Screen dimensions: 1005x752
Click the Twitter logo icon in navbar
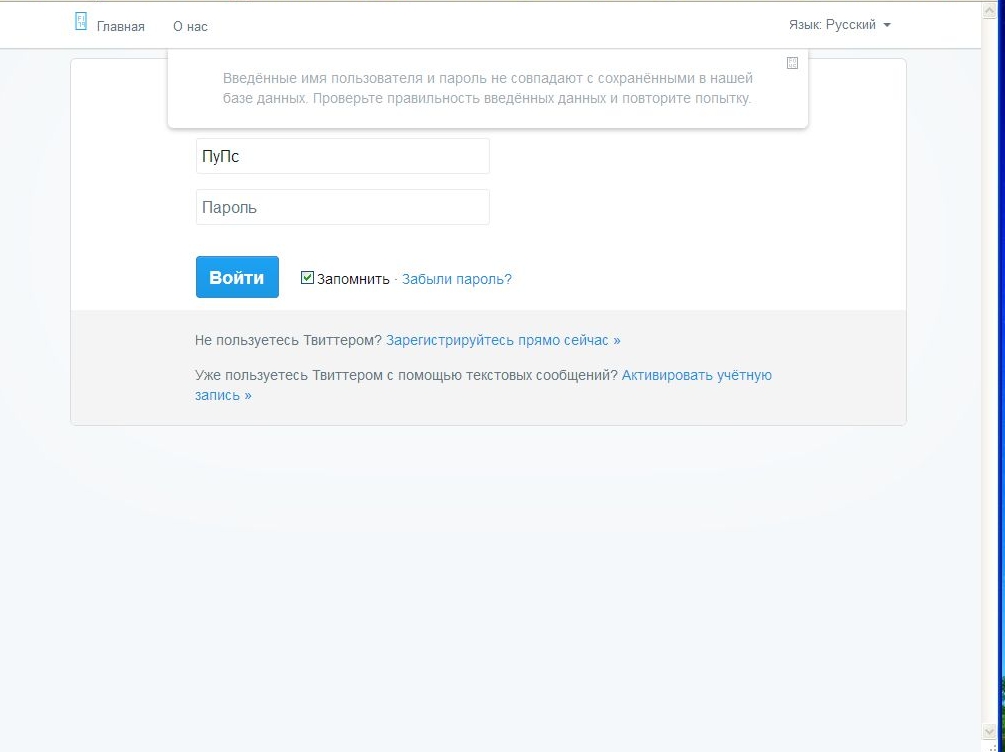(81, 22)
